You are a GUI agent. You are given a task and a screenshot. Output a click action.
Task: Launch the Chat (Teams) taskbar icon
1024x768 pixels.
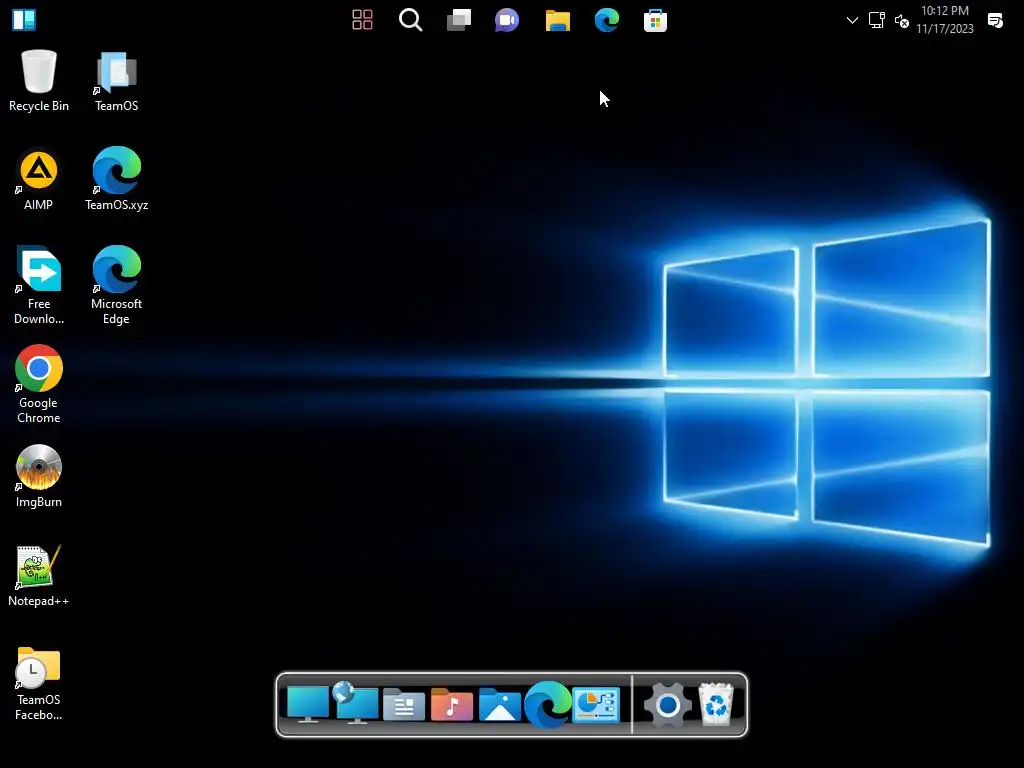click(507, 20)
